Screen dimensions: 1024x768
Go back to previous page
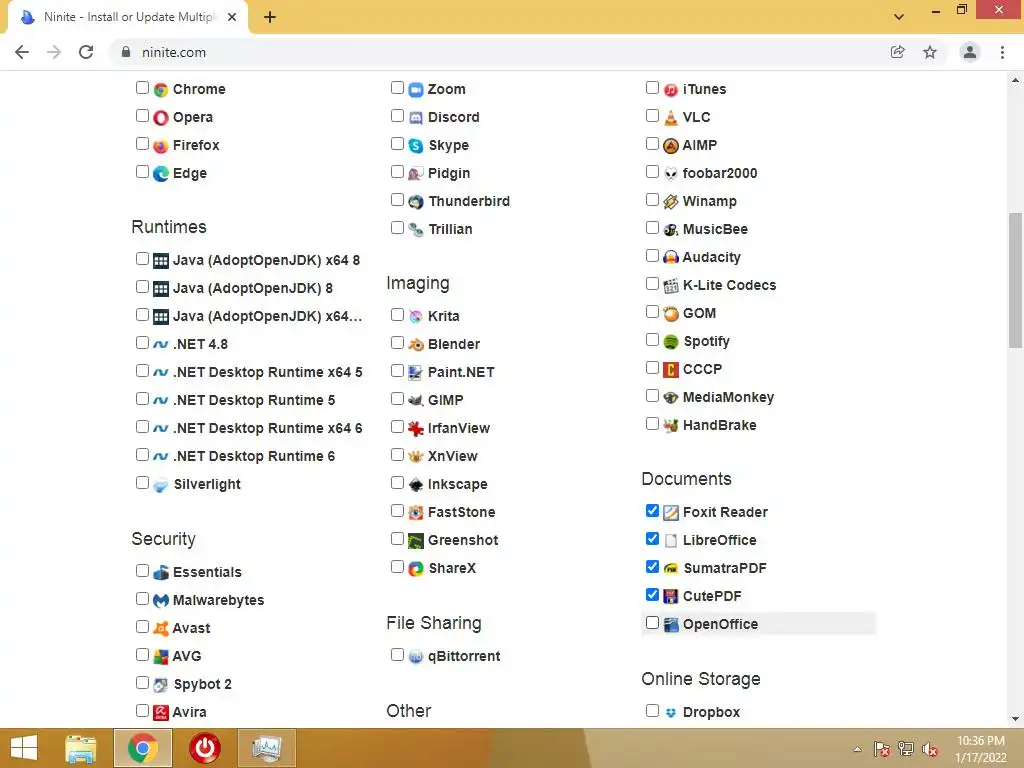click(22, 52)
